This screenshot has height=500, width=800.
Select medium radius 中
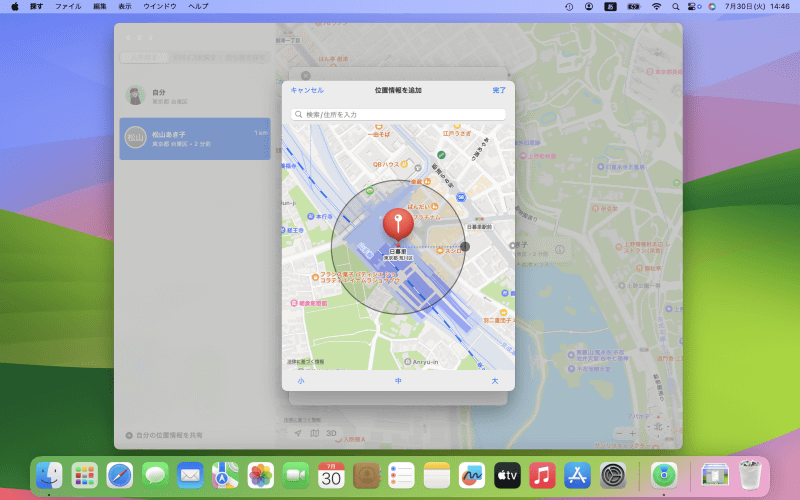point(398,381)
